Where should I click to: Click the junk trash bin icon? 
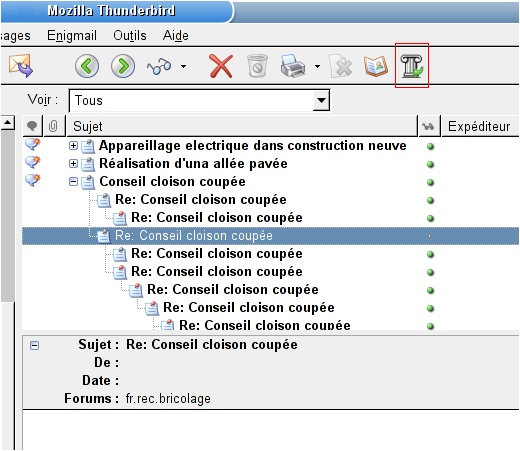coord(257,66)
